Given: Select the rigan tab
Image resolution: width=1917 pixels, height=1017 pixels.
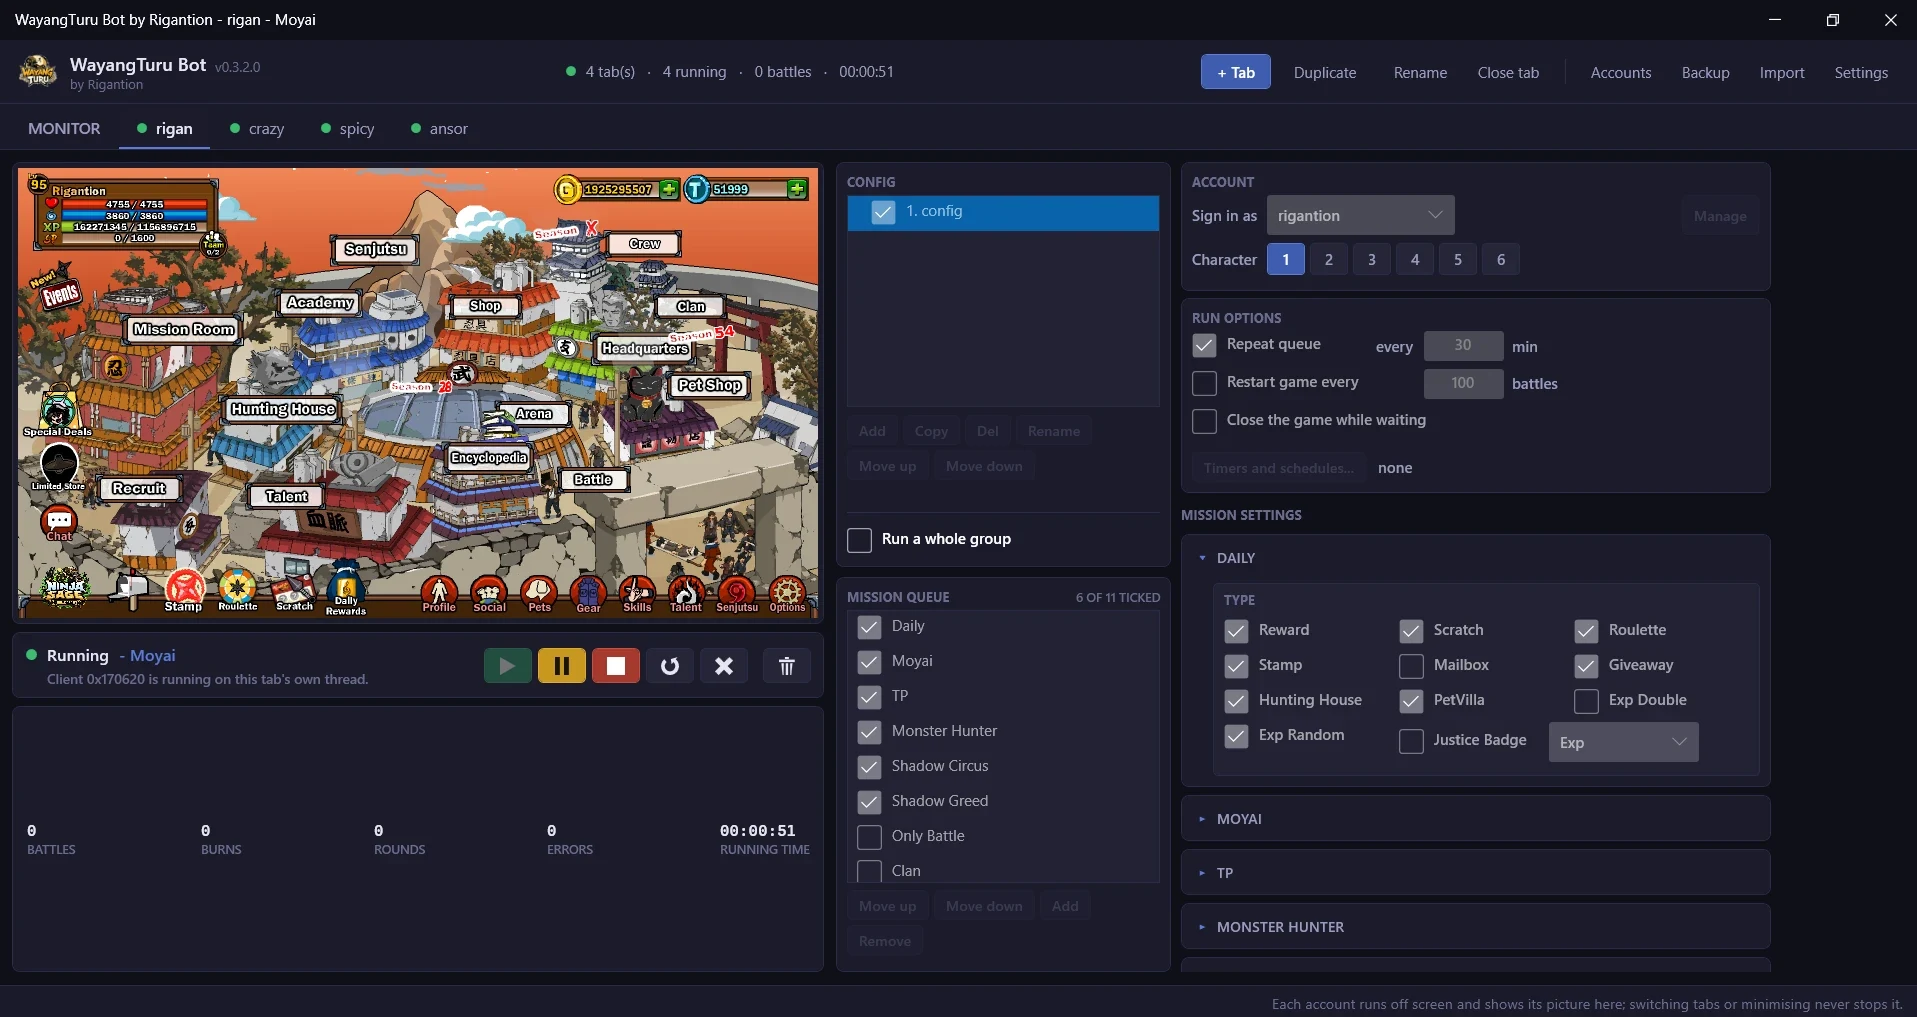Looking at the screenshot, I should [x=165, y=129].
